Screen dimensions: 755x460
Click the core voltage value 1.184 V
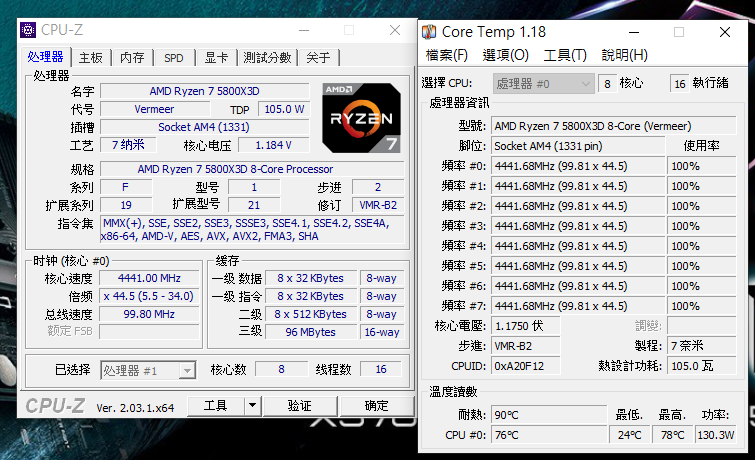(273, 145)
